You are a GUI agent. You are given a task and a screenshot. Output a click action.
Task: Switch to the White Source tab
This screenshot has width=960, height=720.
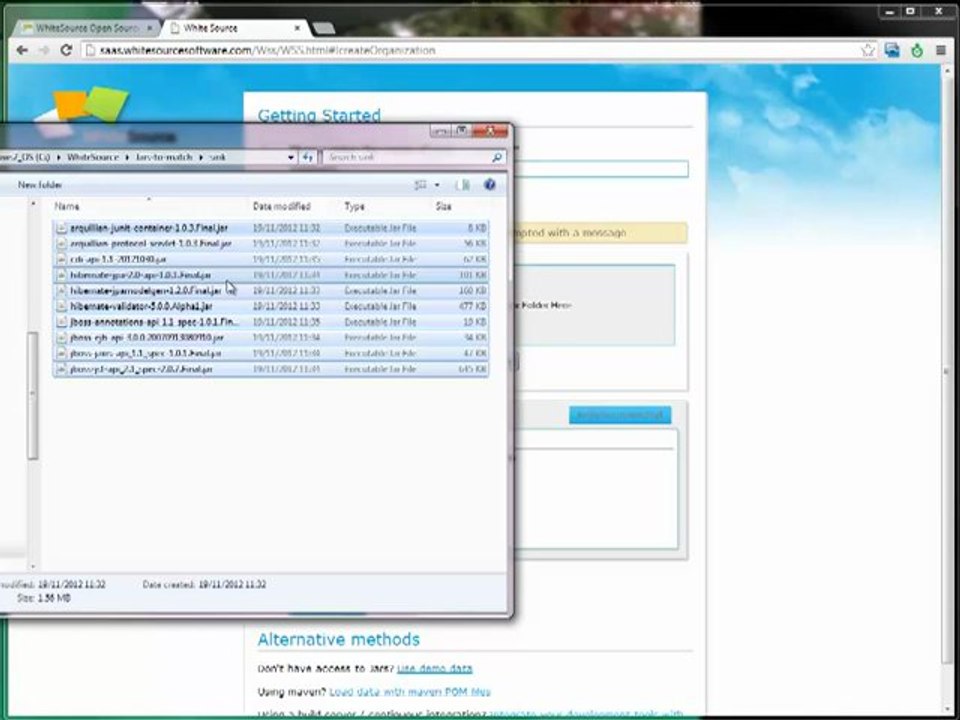point(236,28)
